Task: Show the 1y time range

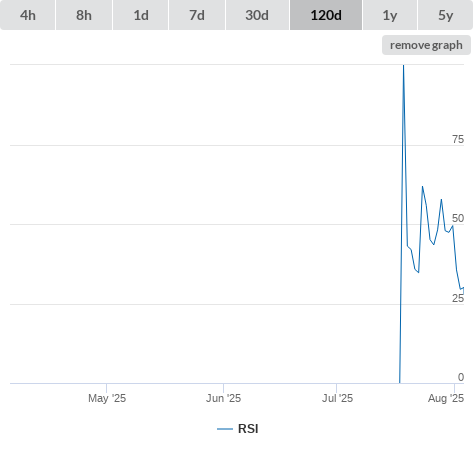Action: [390, 15]
